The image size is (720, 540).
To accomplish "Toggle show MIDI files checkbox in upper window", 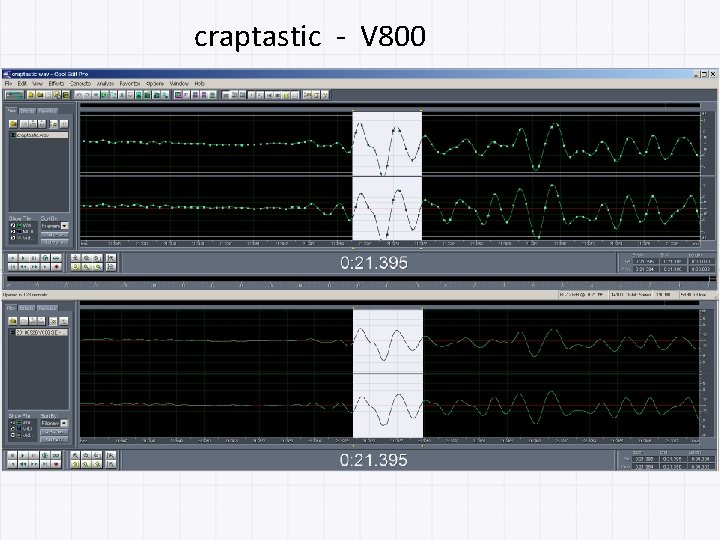I will (12, 232).
